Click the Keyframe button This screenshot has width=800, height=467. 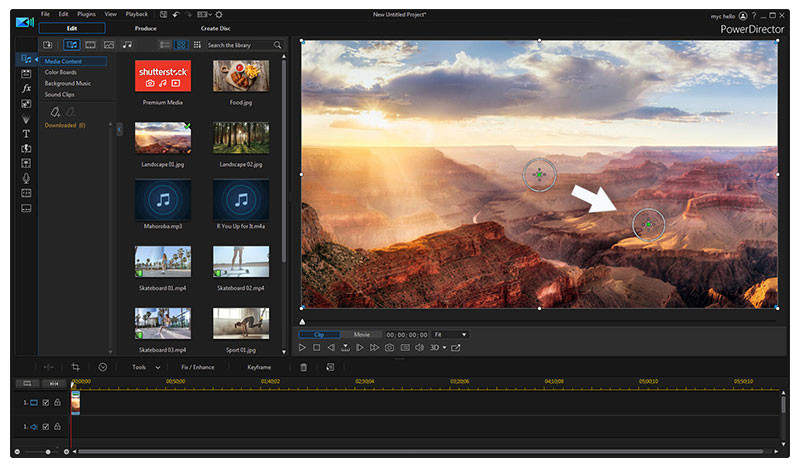point(259,367)
